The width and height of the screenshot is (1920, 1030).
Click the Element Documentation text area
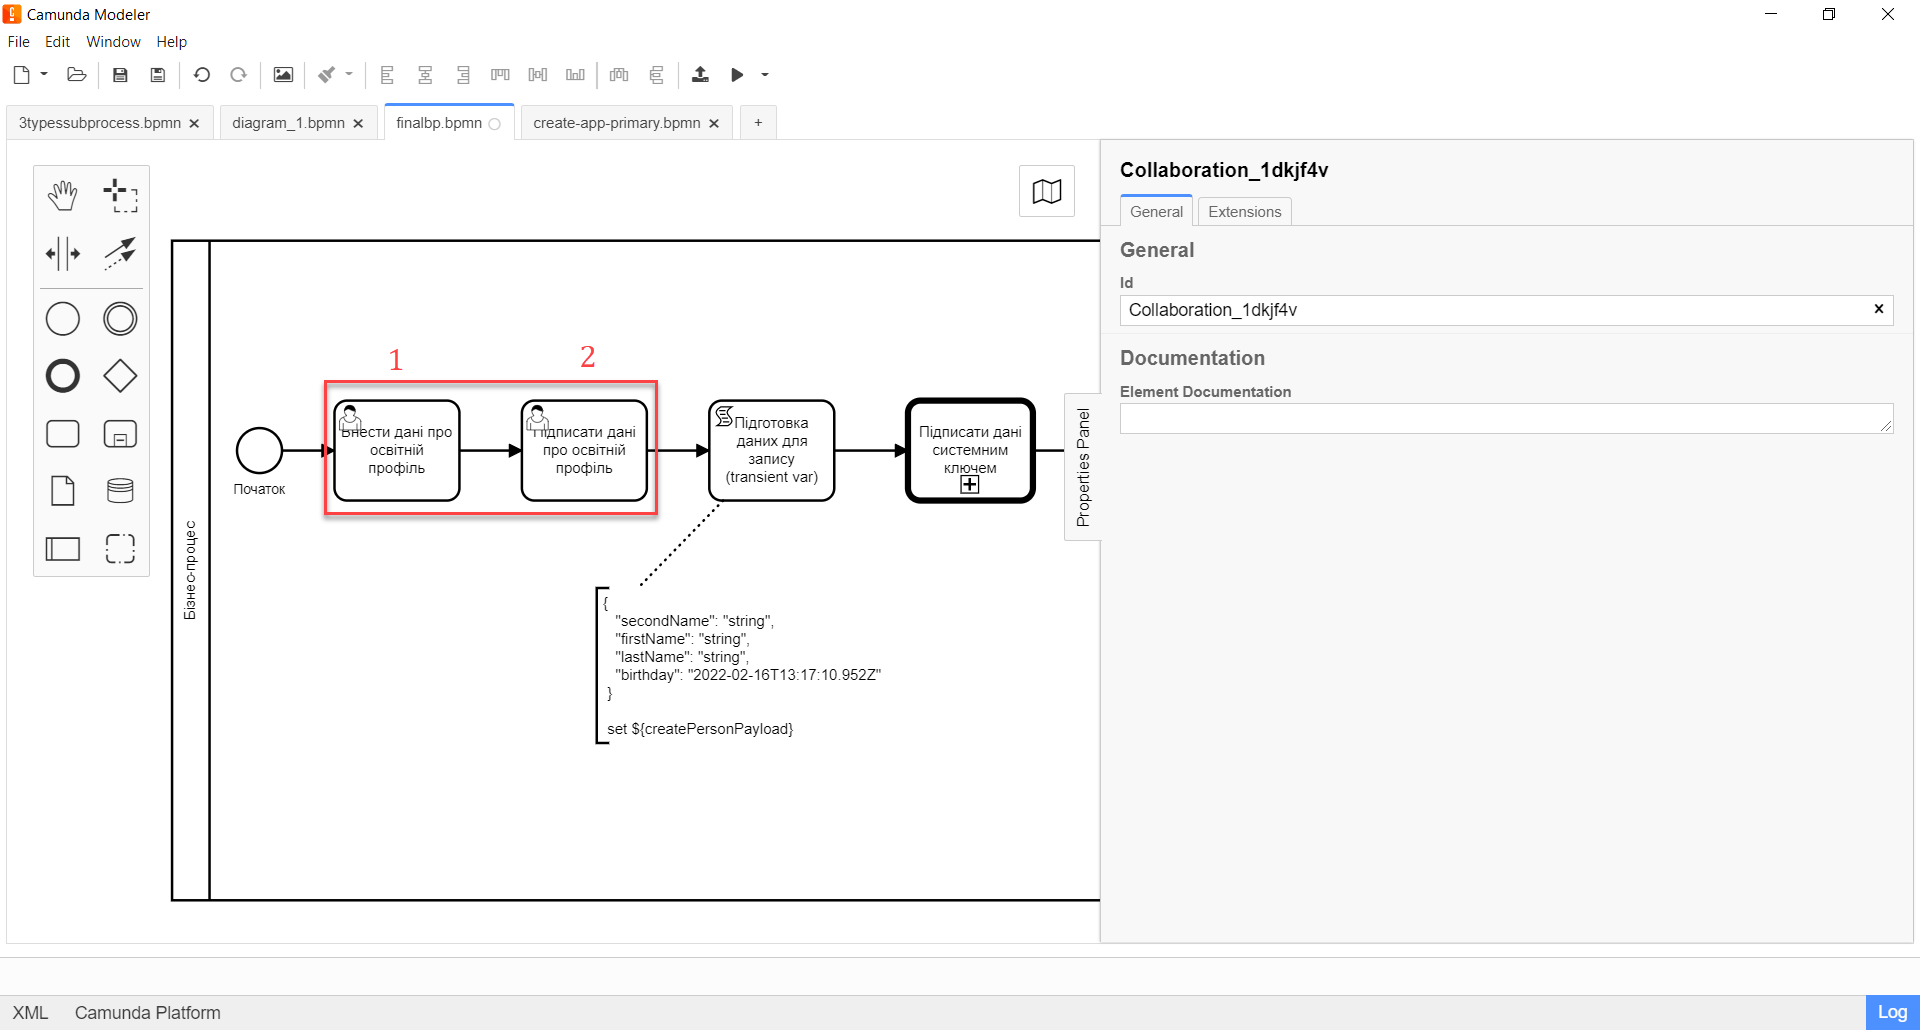[1506, 419]
